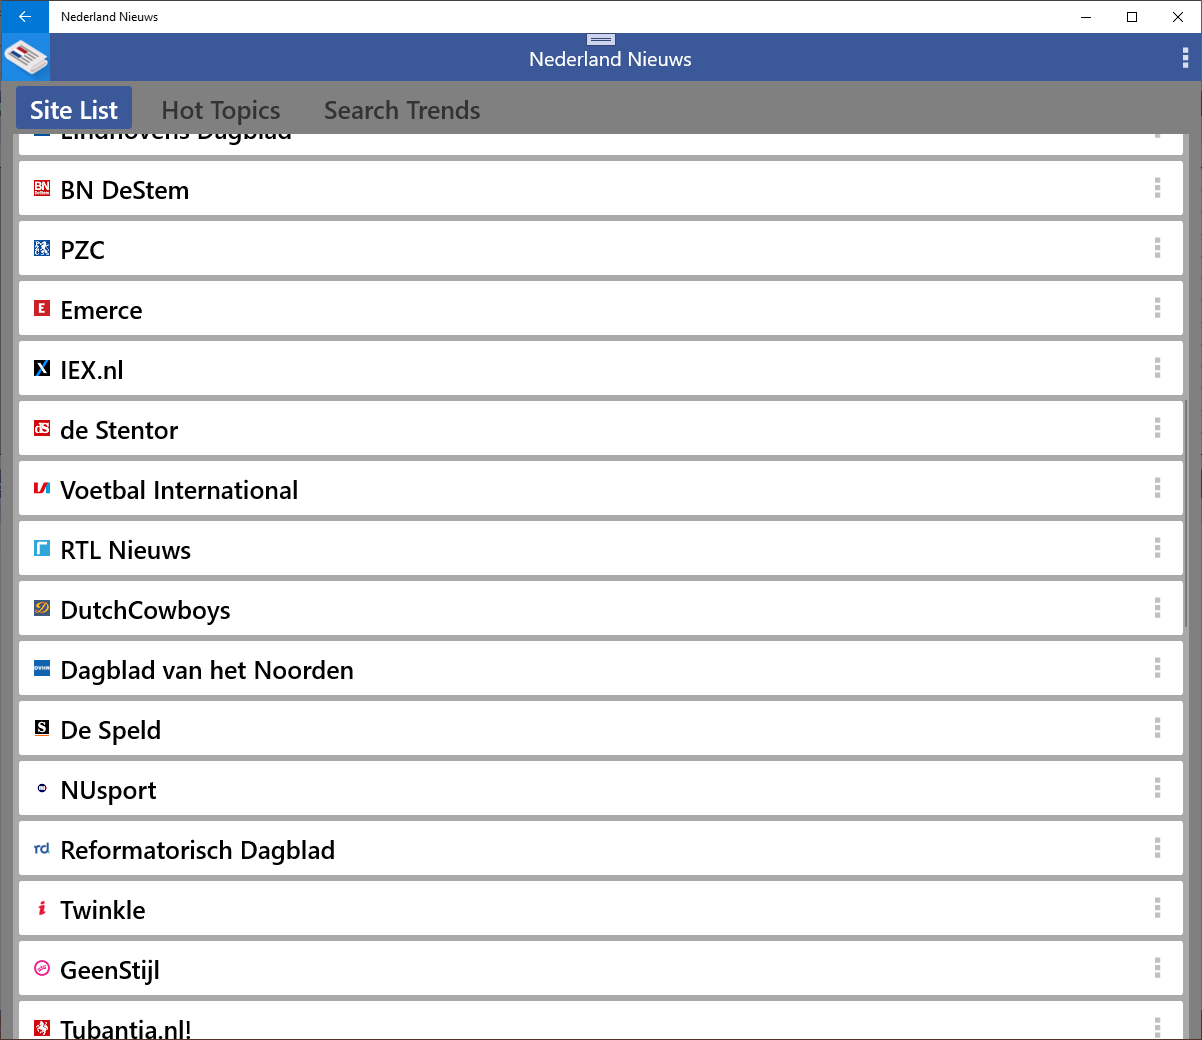Switch to the Hot Topics tab

click(x=221, y=110)
